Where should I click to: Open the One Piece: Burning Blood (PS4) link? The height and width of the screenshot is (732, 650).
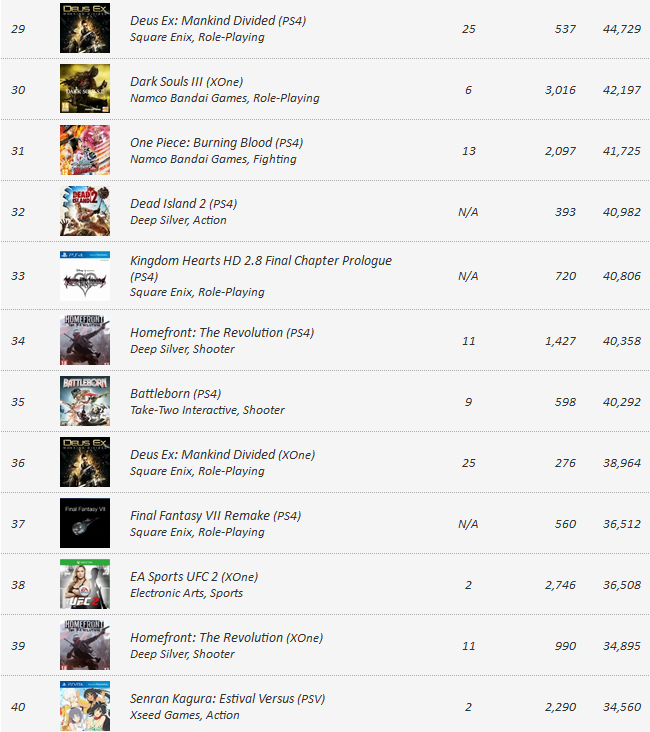[x=216, y=143]
